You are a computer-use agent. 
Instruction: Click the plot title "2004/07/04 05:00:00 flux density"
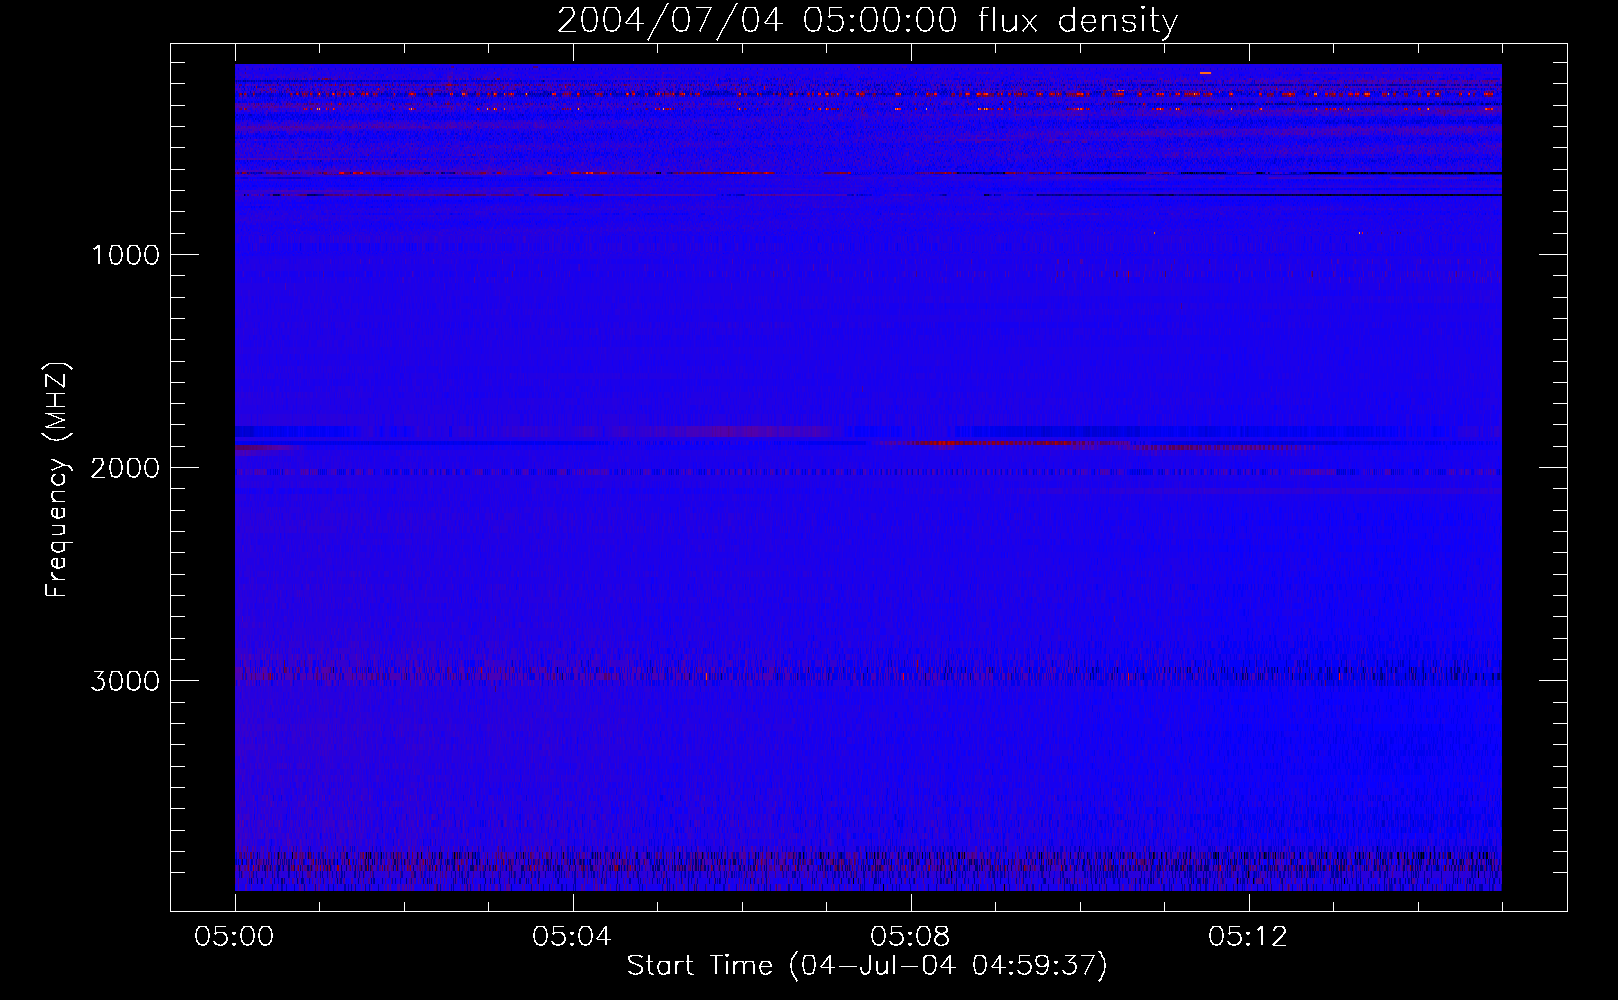(867, 21)
